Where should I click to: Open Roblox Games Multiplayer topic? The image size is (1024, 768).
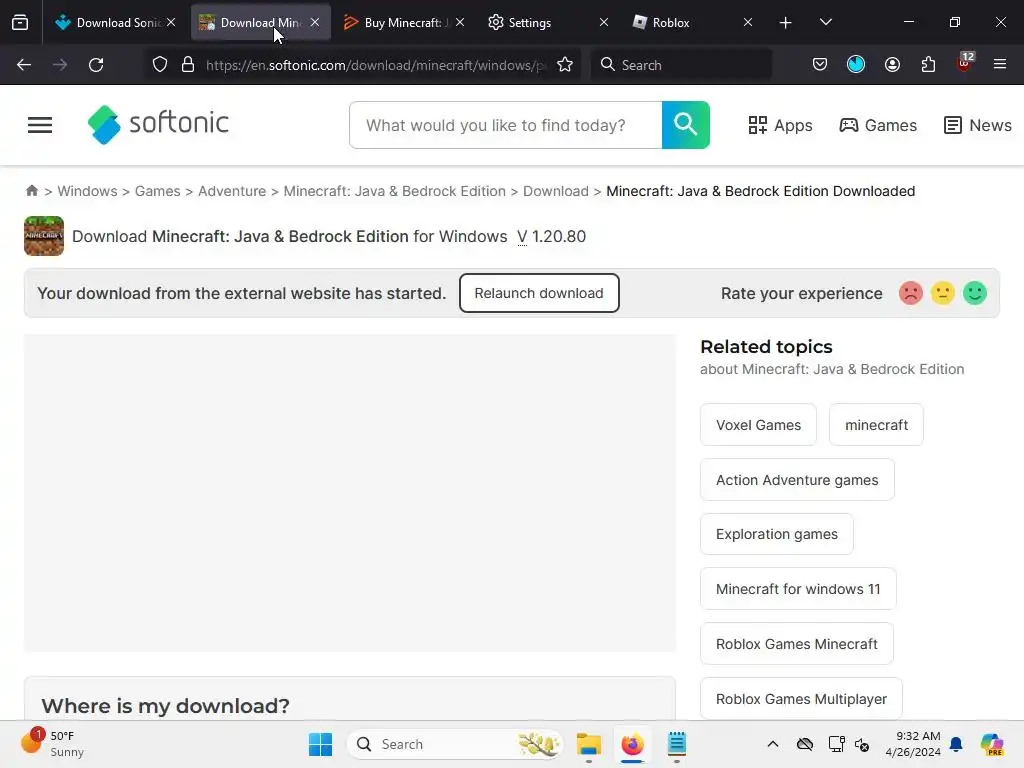(801, 698)
